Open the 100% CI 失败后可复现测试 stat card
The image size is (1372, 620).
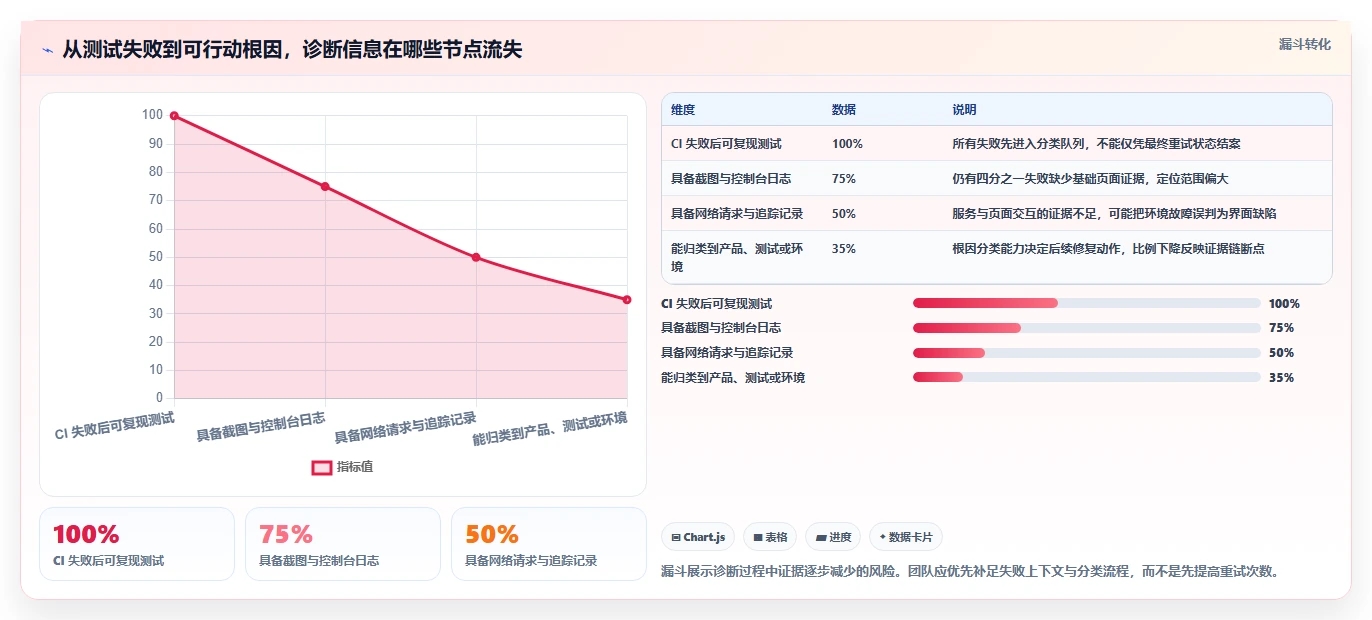pyautogui.click(x=137, y=544)
